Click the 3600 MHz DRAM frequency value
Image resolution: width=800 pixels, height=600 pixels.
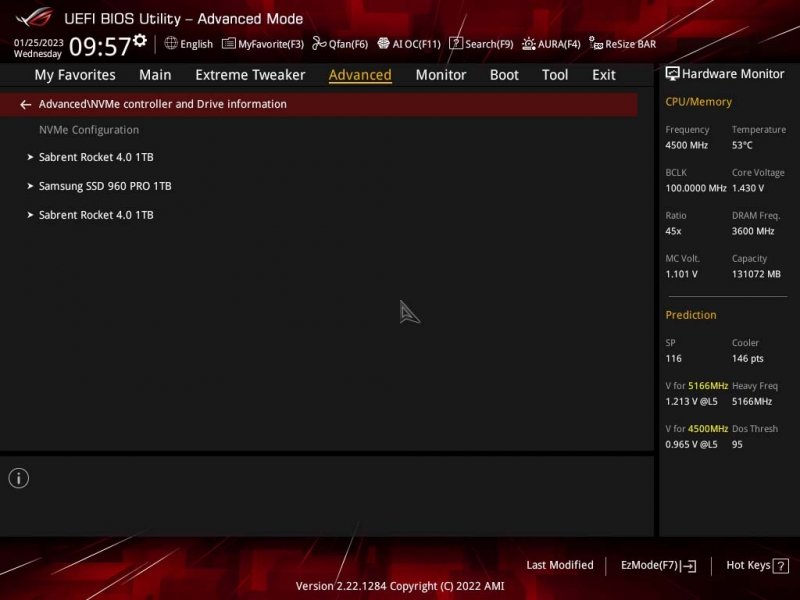click(x=753, y=231)
